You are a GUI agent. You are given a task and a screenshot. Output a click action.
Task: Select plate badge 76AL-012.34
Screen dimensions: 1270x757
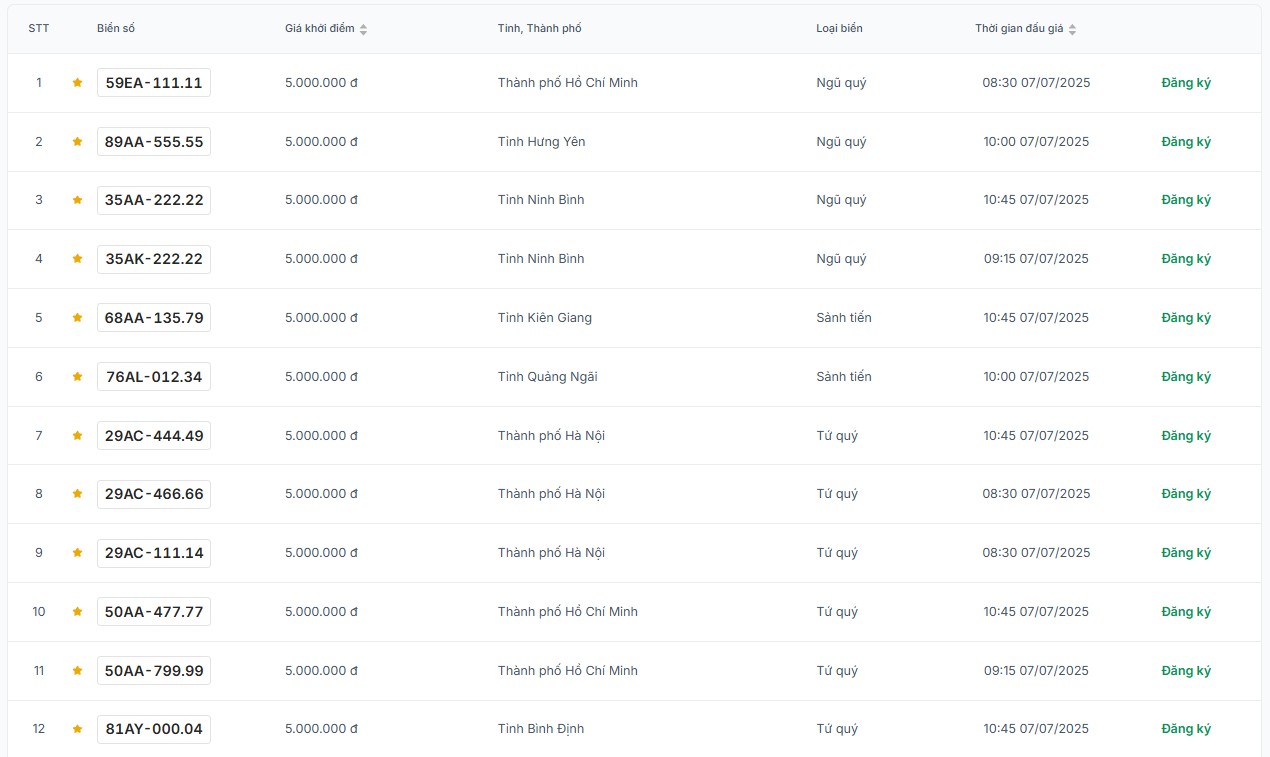tap(154, 377)
